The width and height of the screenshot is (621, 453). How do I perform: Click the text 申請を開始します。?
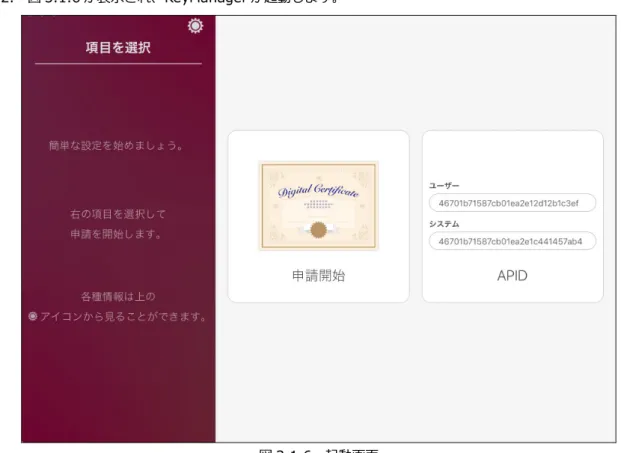click(116, 234)
